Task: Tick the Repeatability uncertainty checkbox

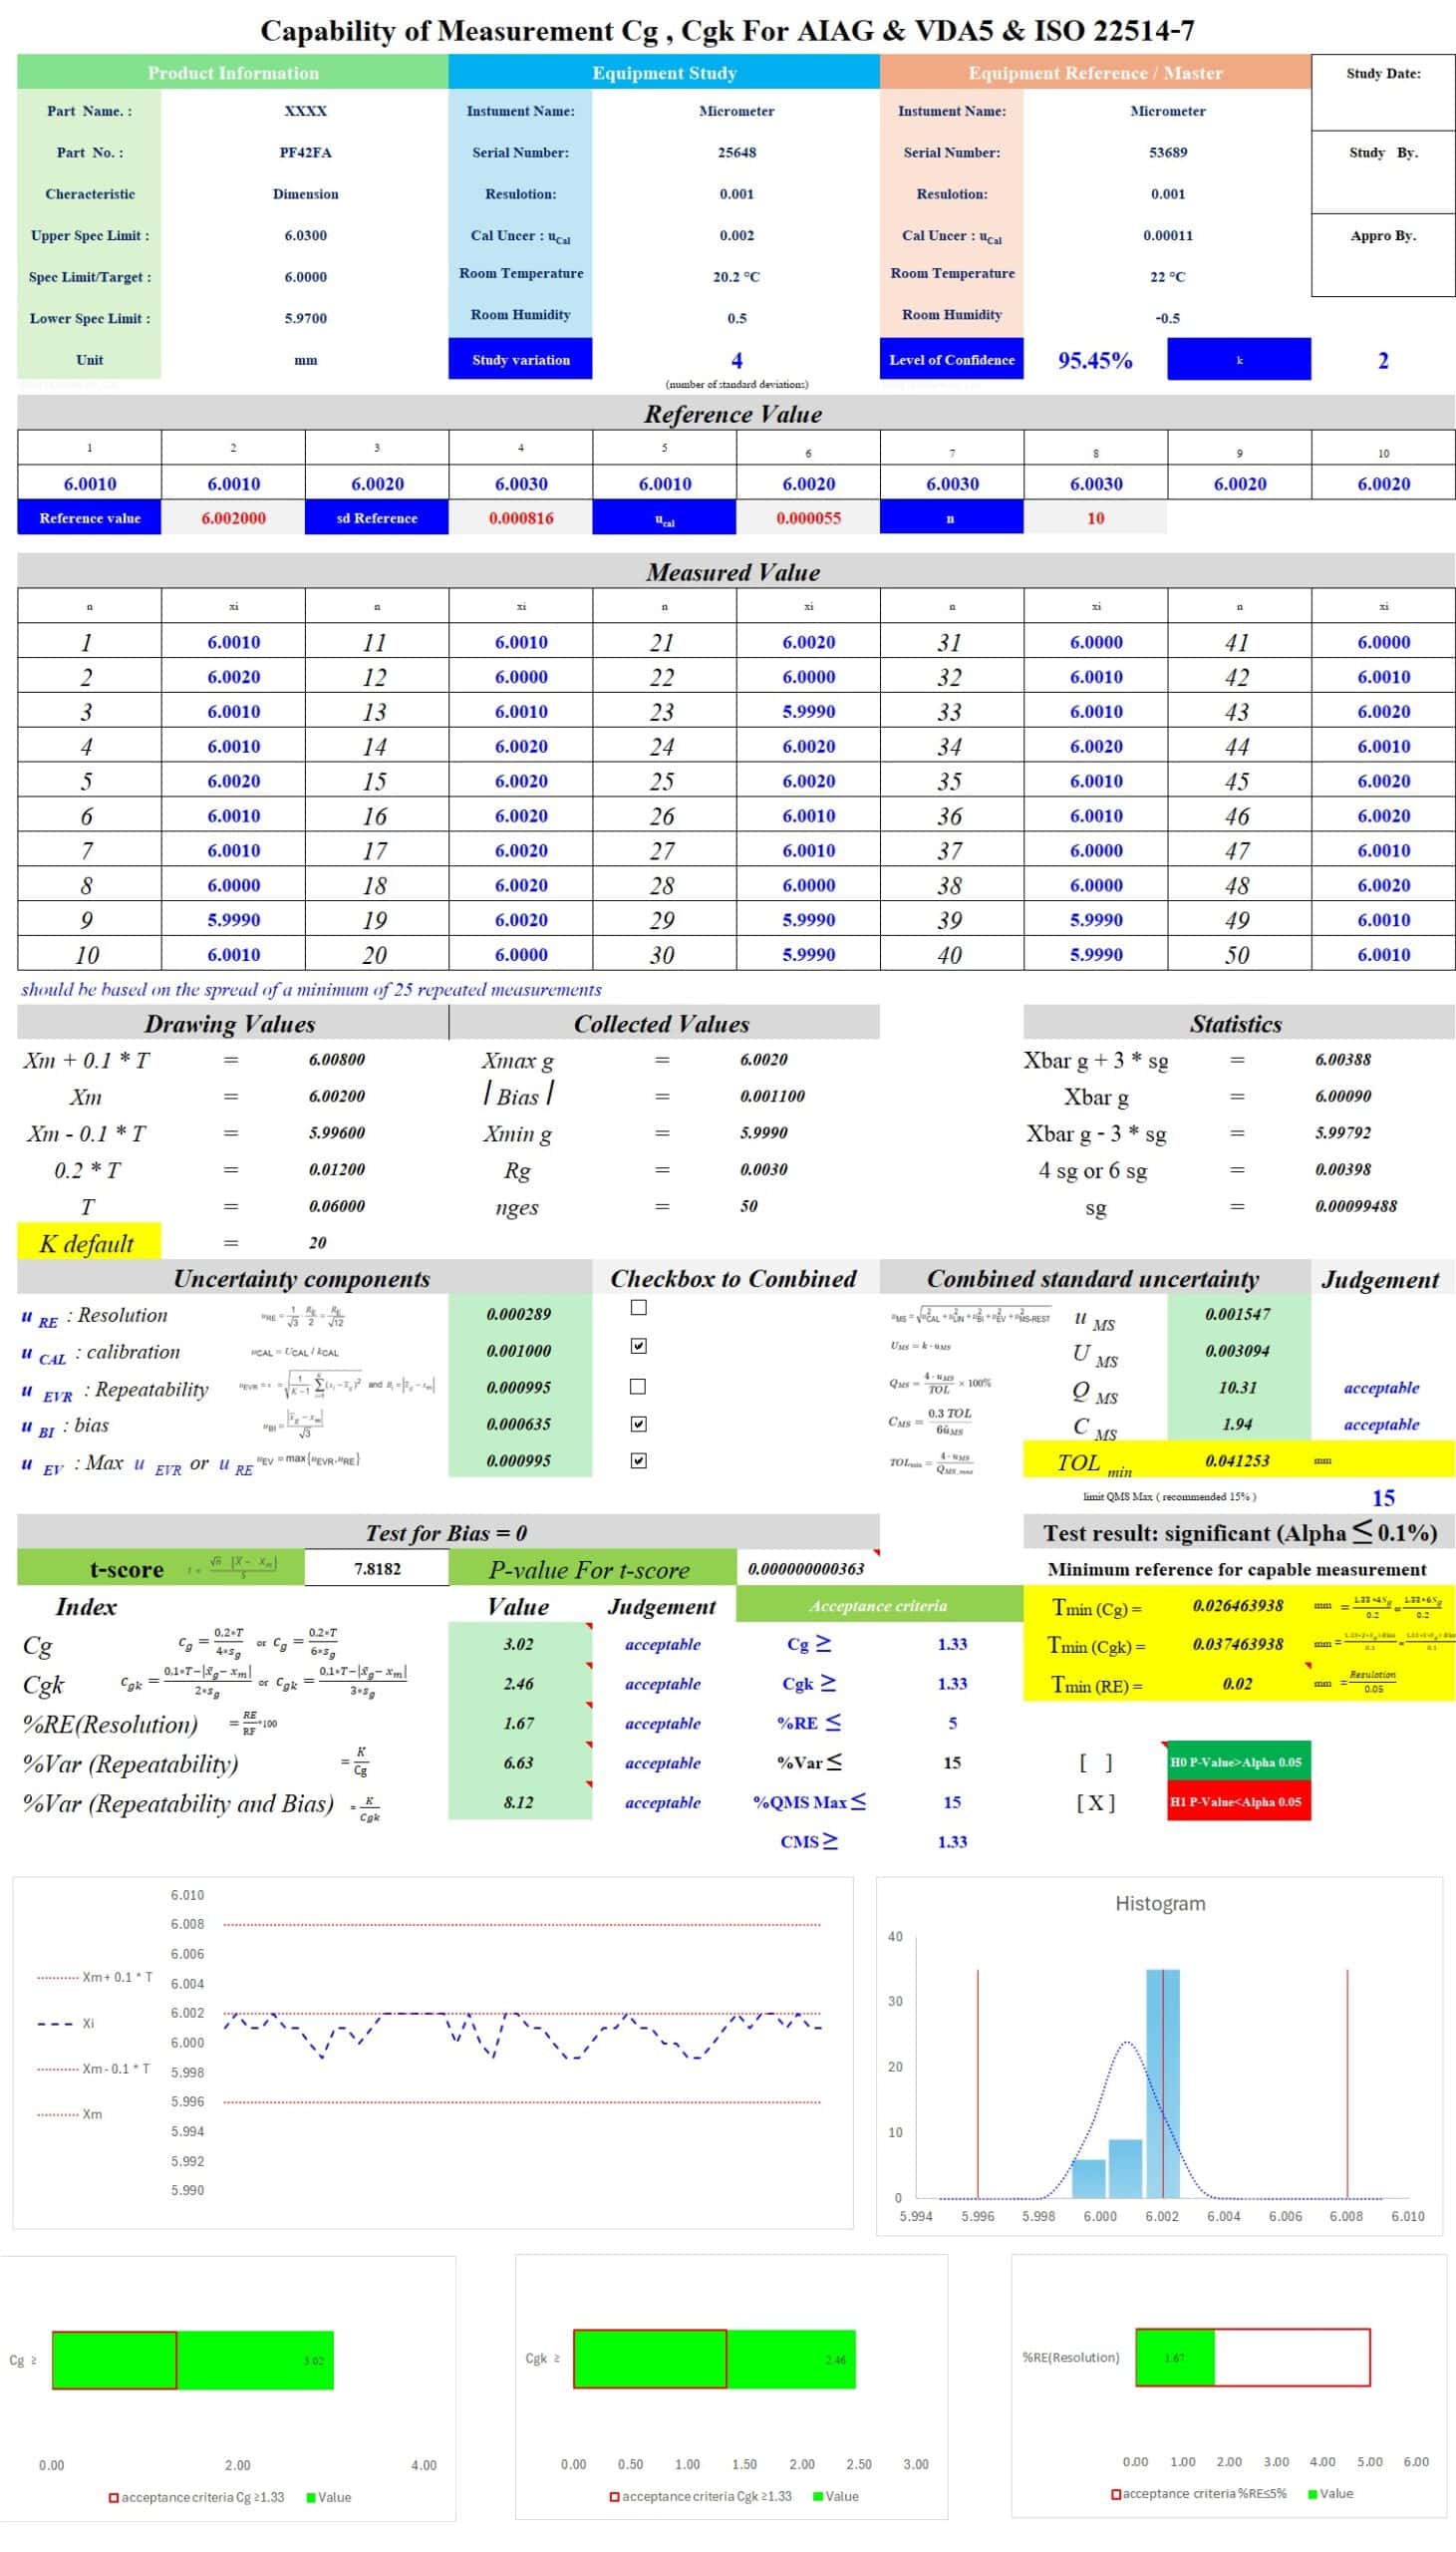Action: click(x=638, y=1386)
